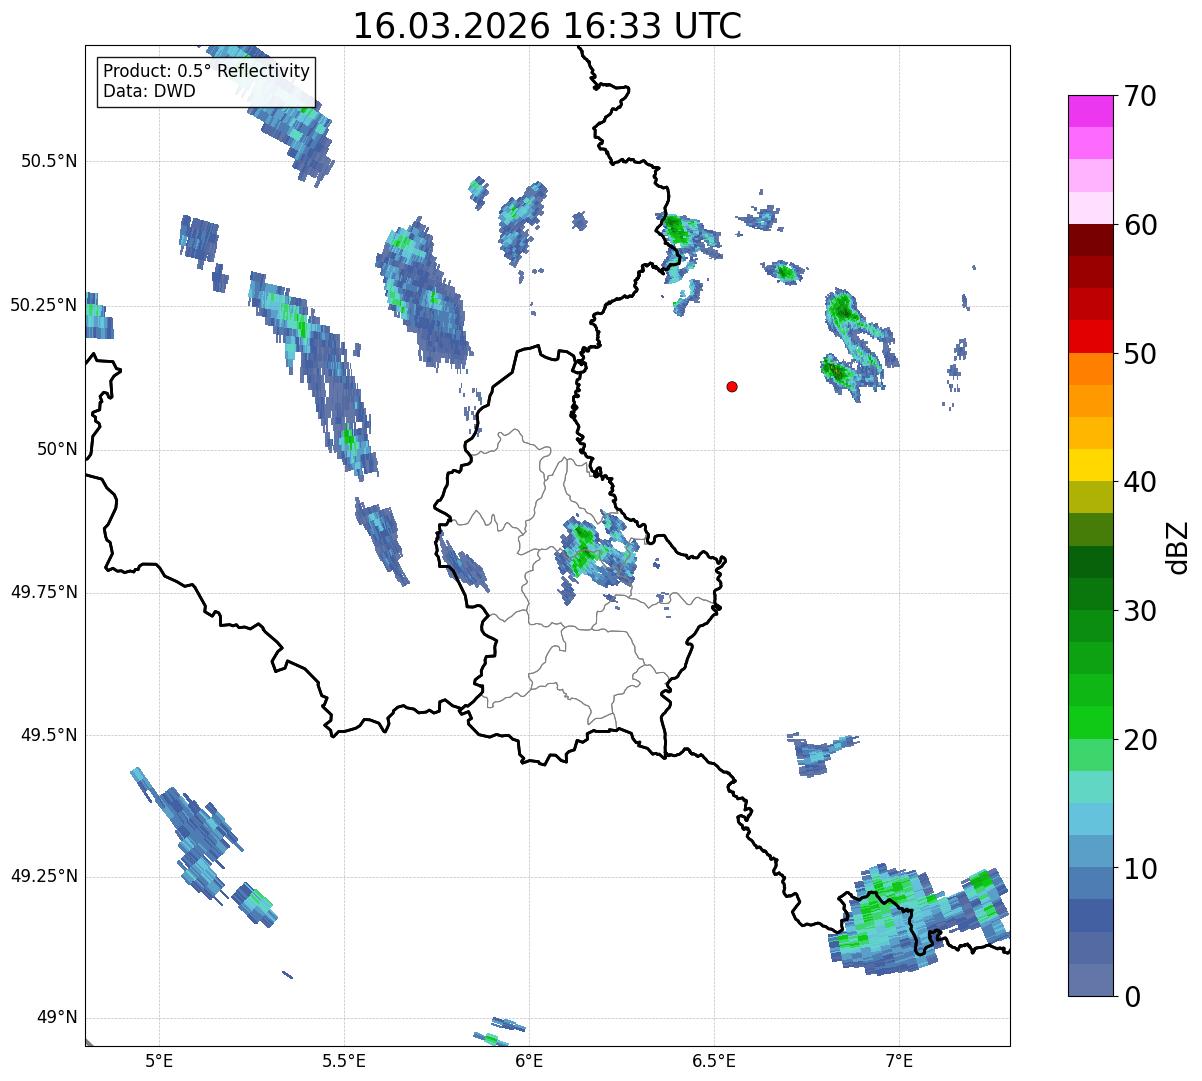Screen dimensions: 1202x1081
Task: Click the red location marker dot
Action: click(x=732, y=386)
